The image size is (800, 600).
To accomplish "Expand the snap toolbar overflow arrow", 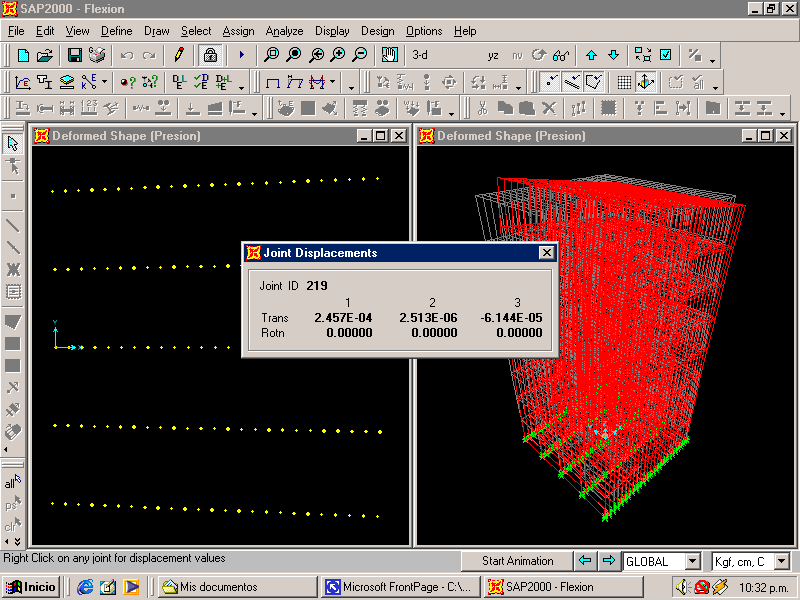I will tap(715, 88).
